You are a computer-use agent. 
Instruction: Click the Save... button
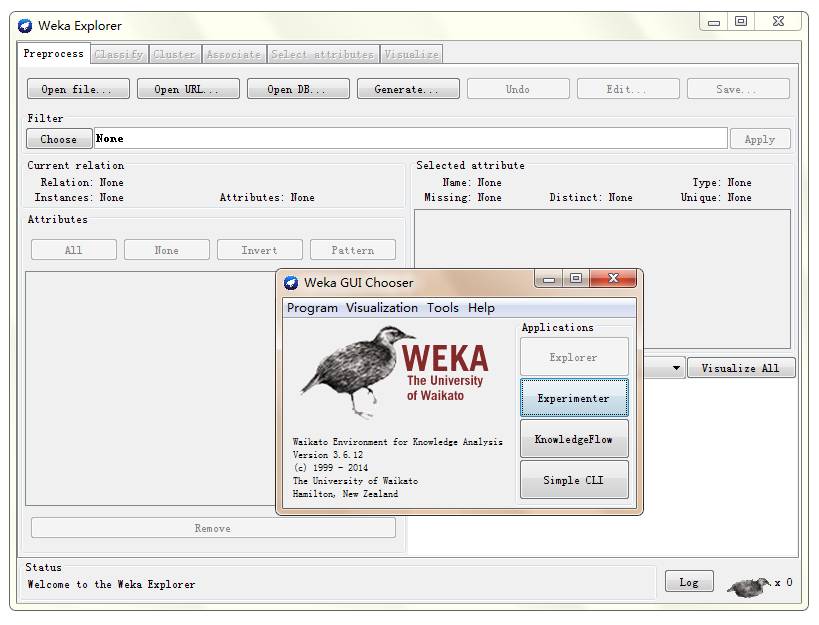[x=738, y=89]
